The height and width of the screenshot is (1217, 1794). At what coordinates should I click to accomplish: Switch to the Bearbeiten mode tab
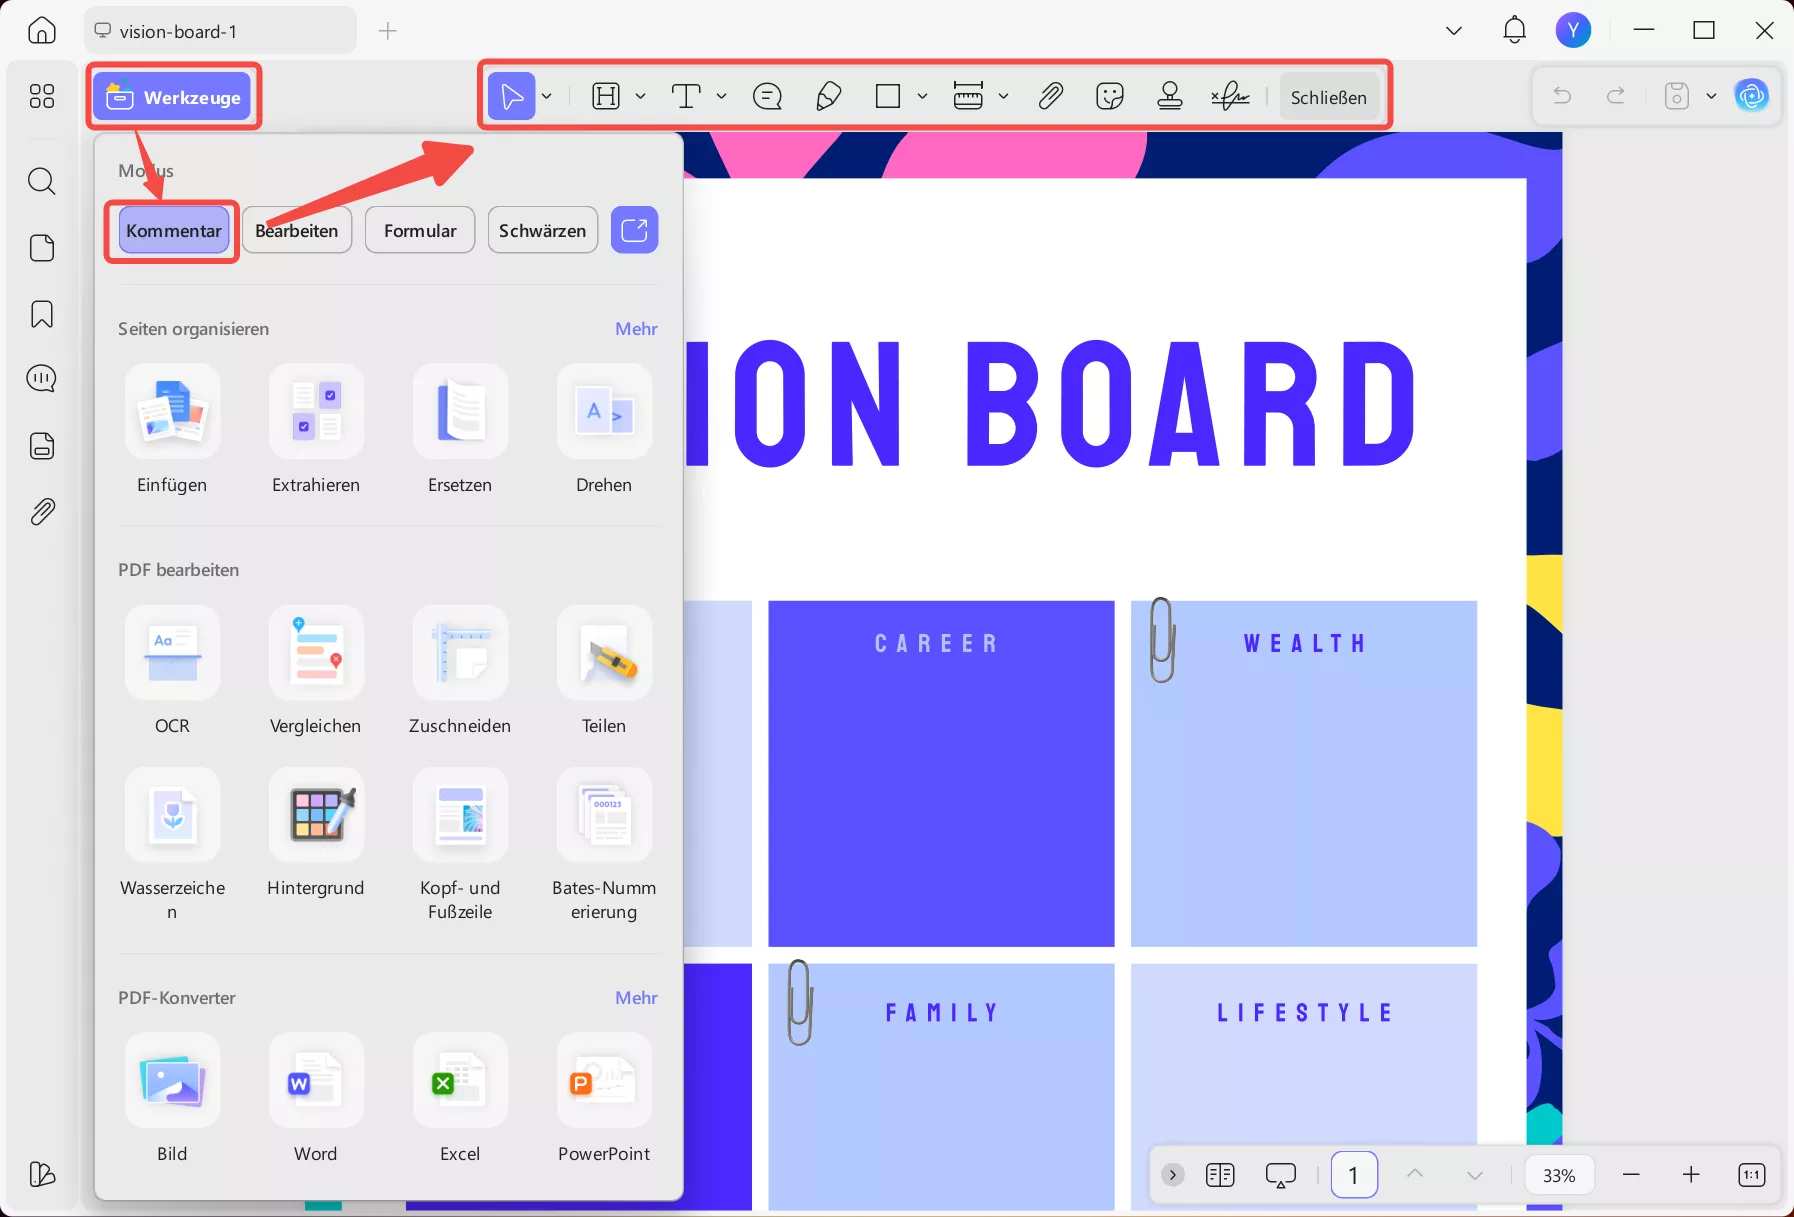(296, 230)
